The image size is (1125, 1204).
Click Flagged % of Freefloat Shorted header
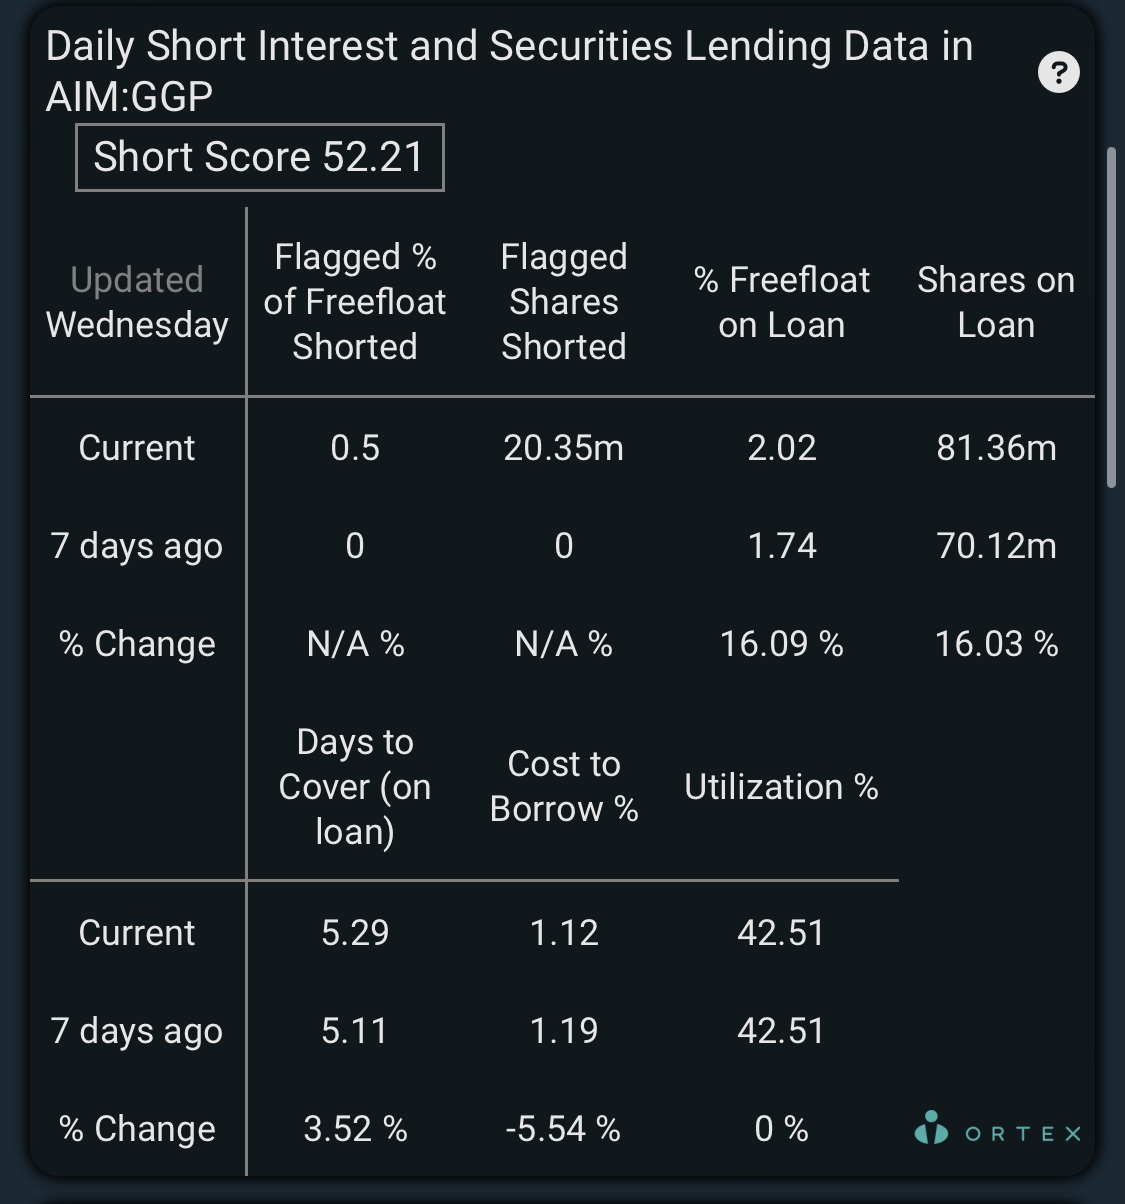pos(355,302)
